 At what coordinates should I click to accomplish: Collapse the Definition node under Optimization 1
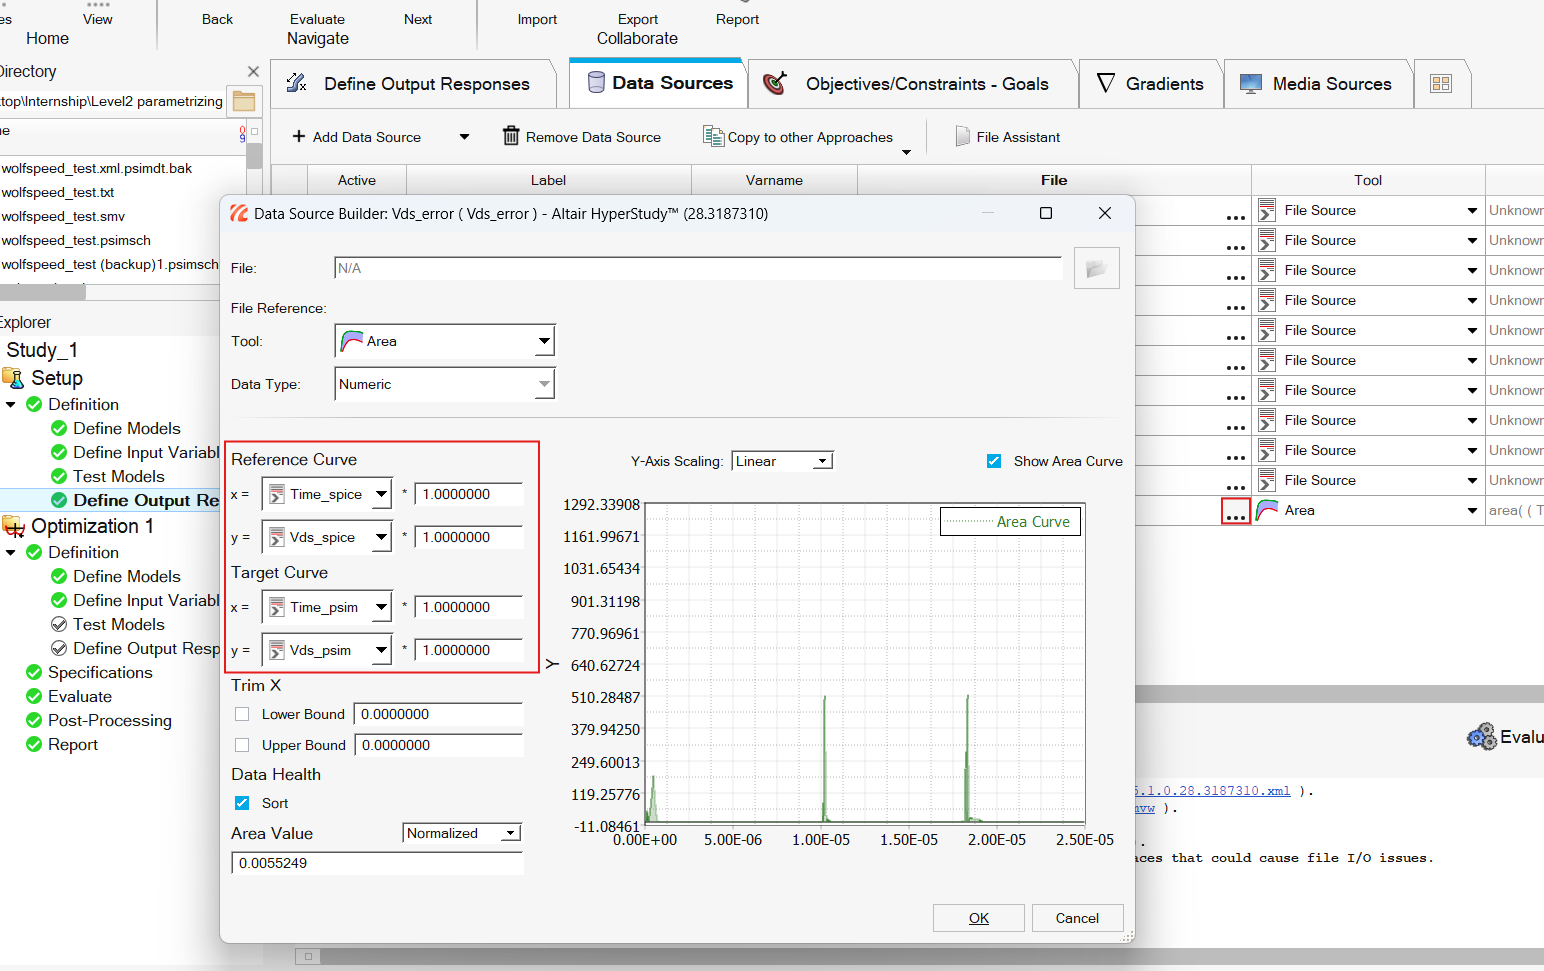tap(11, 553)
